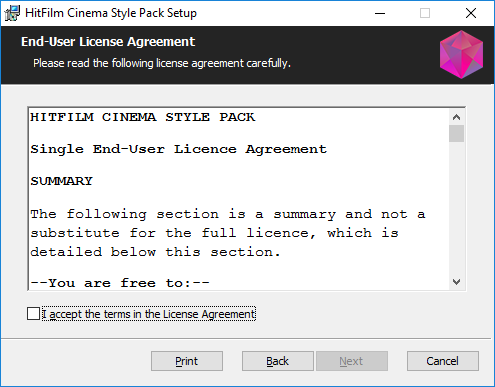Print the license agreement
Image resolution: width=495 pixels, height=387 pixels.
click(187, 361)
